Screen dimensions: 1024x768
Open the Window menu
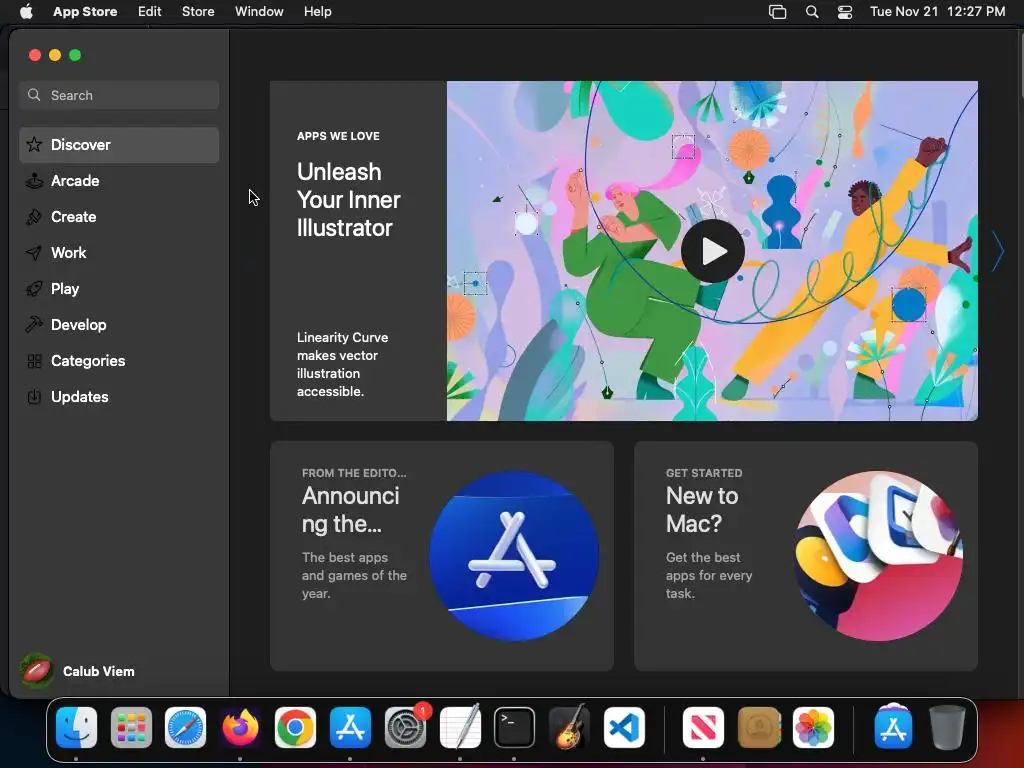coord(259,12)
